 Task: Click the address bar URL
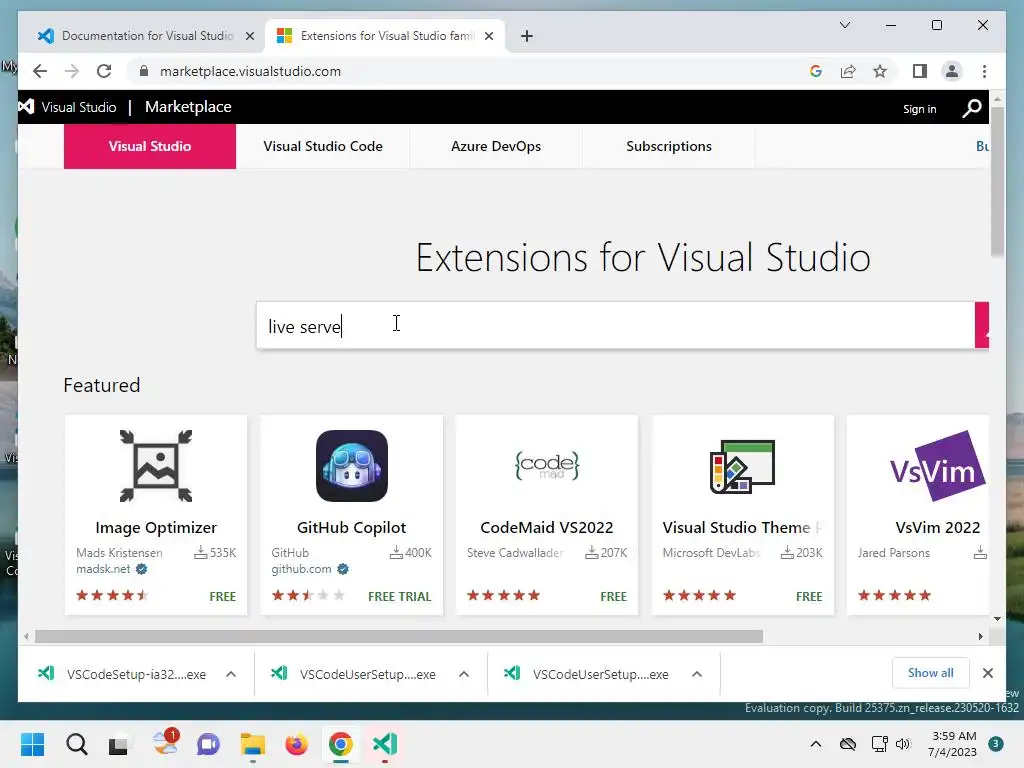[x=250, y=71]
